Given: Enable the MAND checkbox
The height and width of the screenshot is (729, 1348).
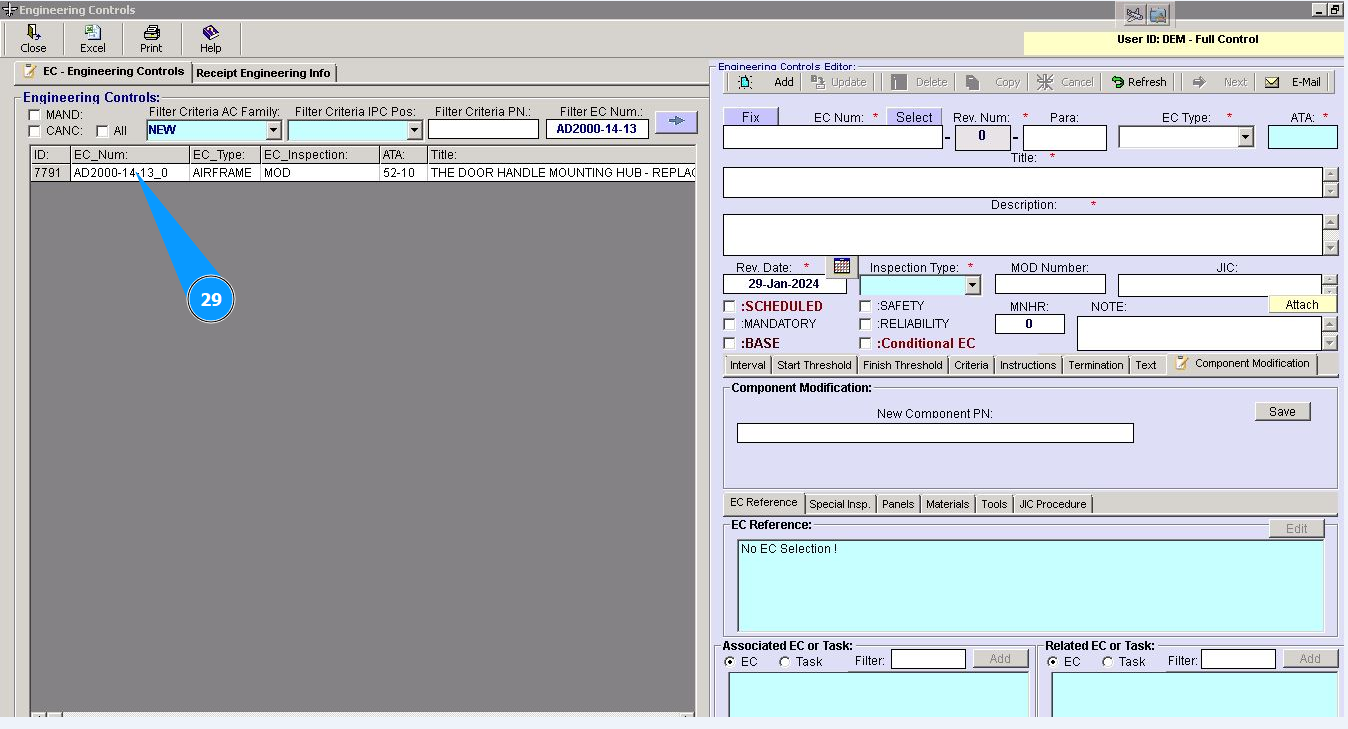Looking at the screenshot, I should tap(35, 115).
